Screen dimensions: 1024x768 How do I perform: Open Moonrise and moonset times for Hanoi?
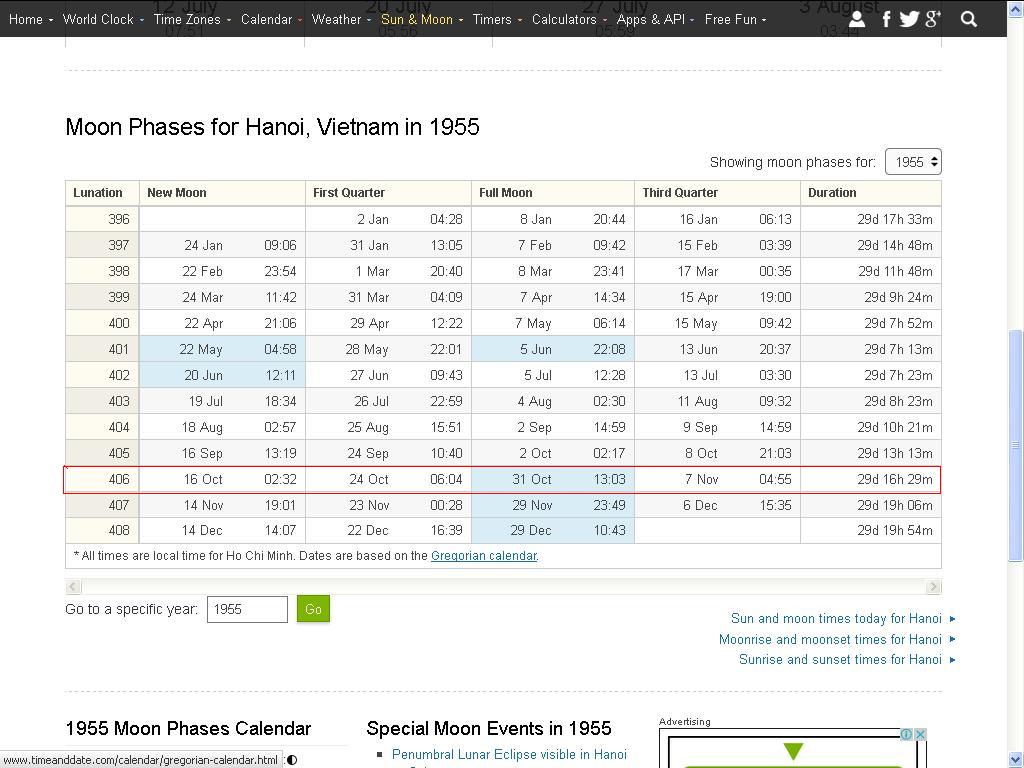tap(830, 639)
